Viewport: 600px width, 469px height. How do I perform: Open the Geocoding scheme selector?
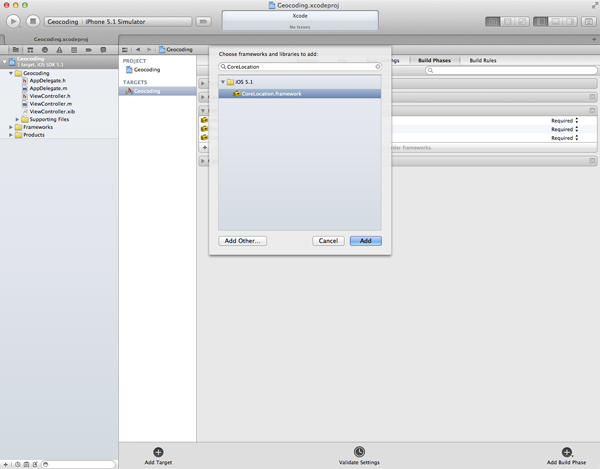[x=63, y=22]
